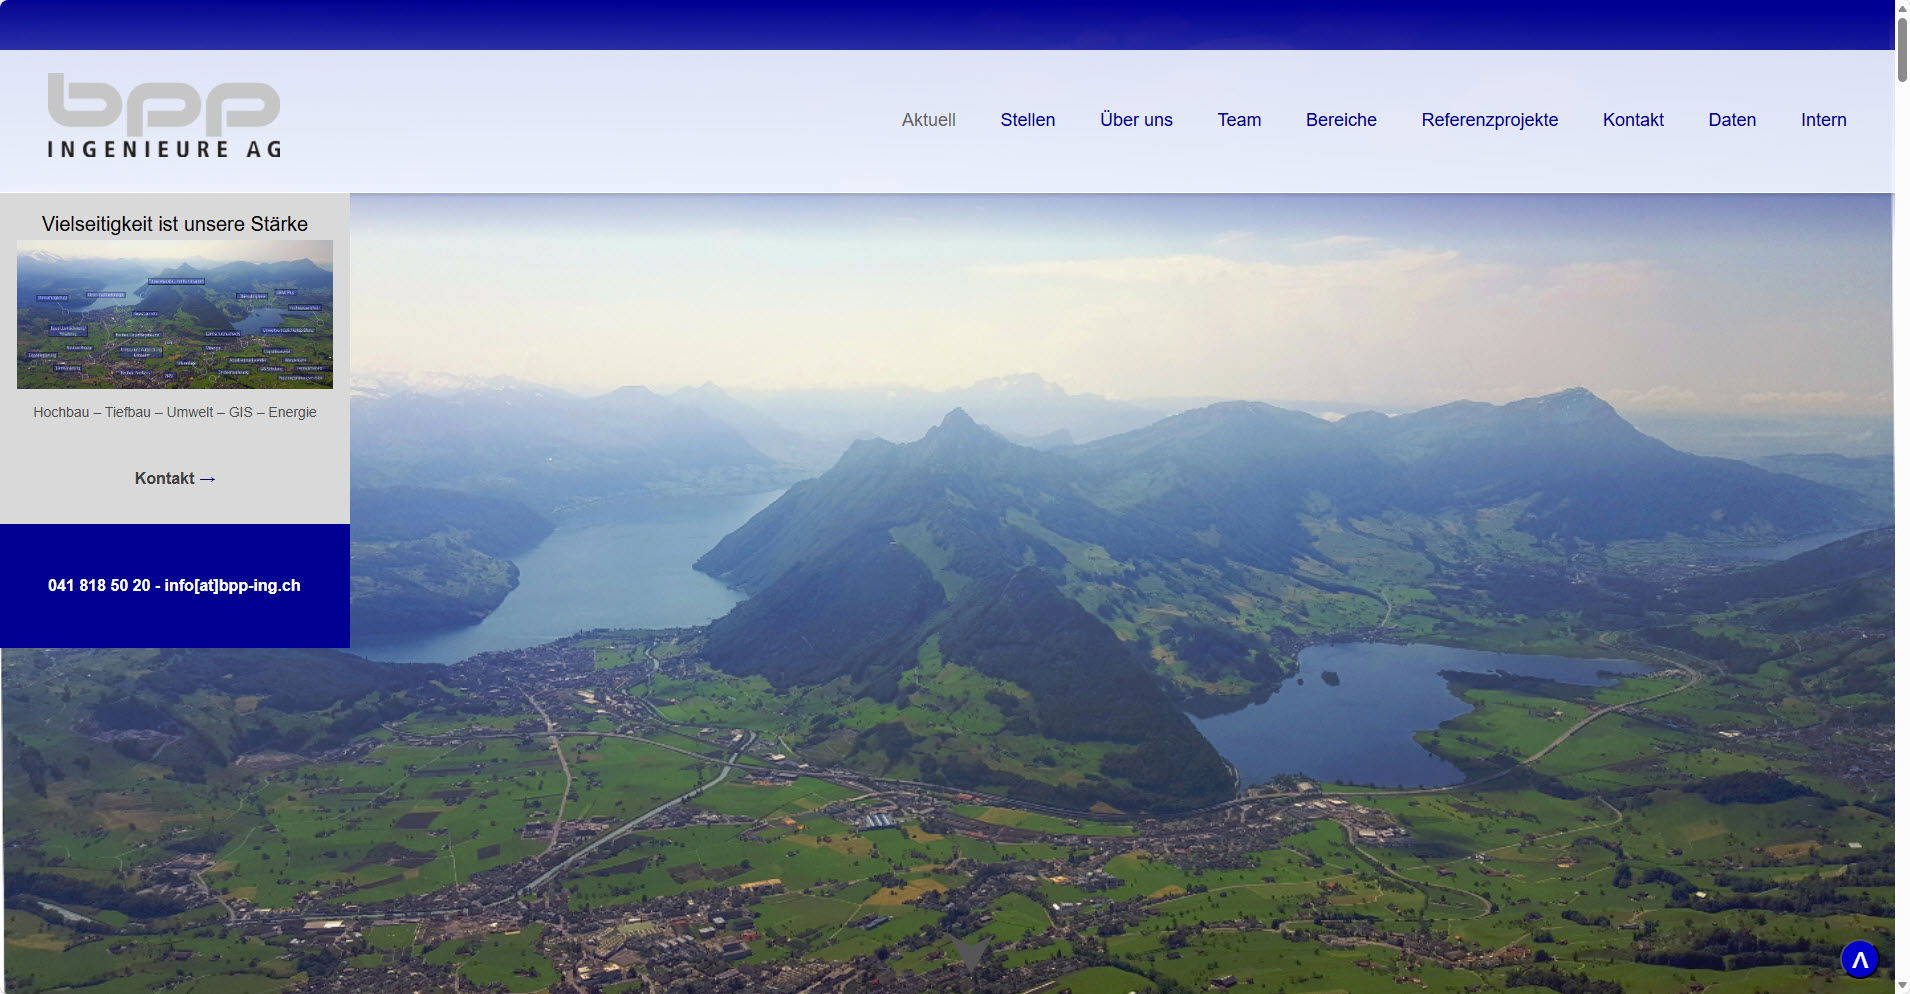Screen dimensions: 1910x994
Task: Click the "Vielseitigkeit ist unsere Stärke" heading
Action: 175,224
